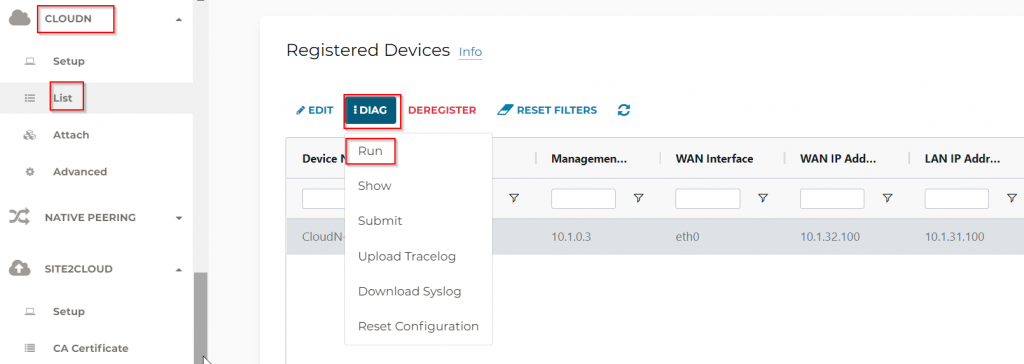Viewport: 1024px width, 364px height.
Task: Select the eth0 WAN interface cell
Action: (x=687, y=237)
